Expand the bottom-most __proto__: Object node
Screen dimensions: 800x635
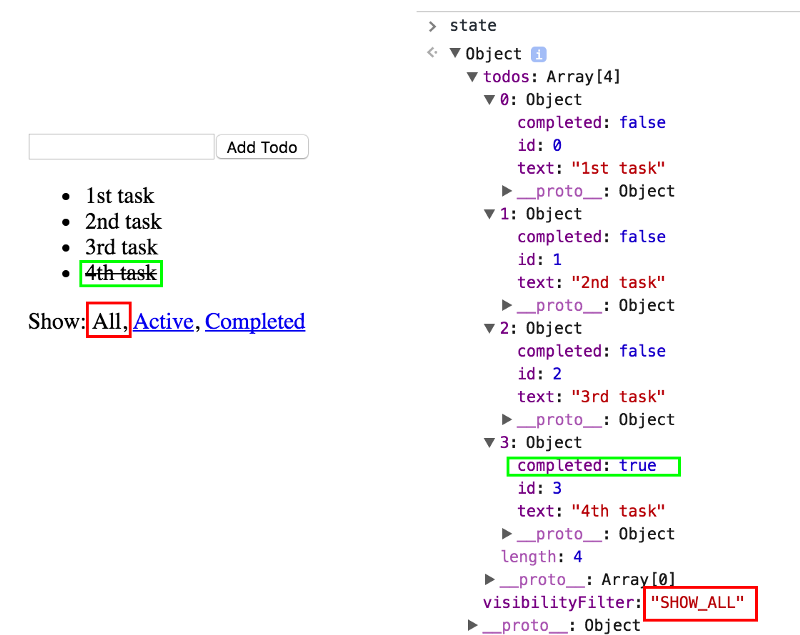pyautogui.click(x=473, y=625)
